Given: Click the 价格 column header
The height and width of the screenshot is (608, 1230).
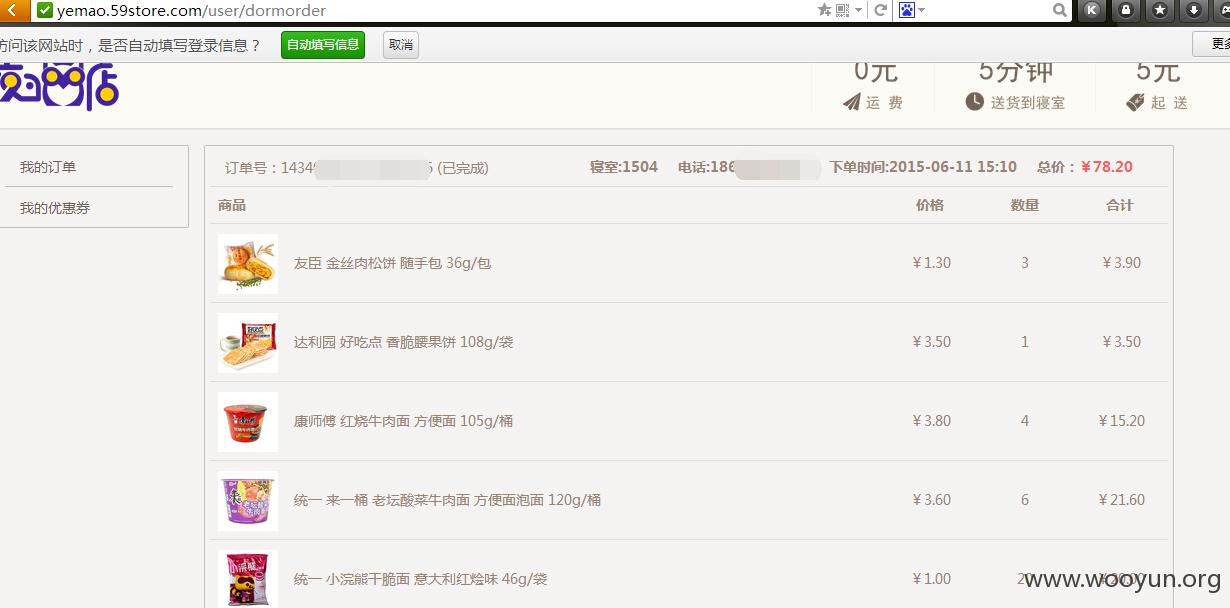Looking at the screenshot, I should click(930, 205).
